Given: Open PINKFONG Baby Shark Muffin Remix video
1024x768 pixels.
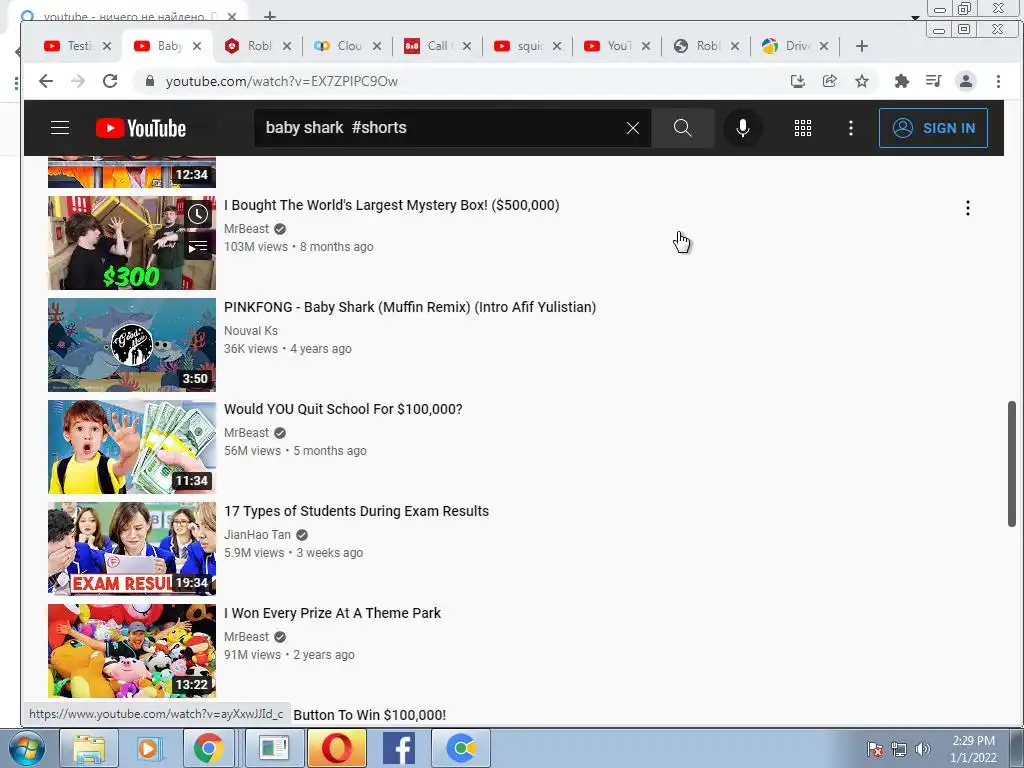Looking at the screenshot, I should pos(410,307).
